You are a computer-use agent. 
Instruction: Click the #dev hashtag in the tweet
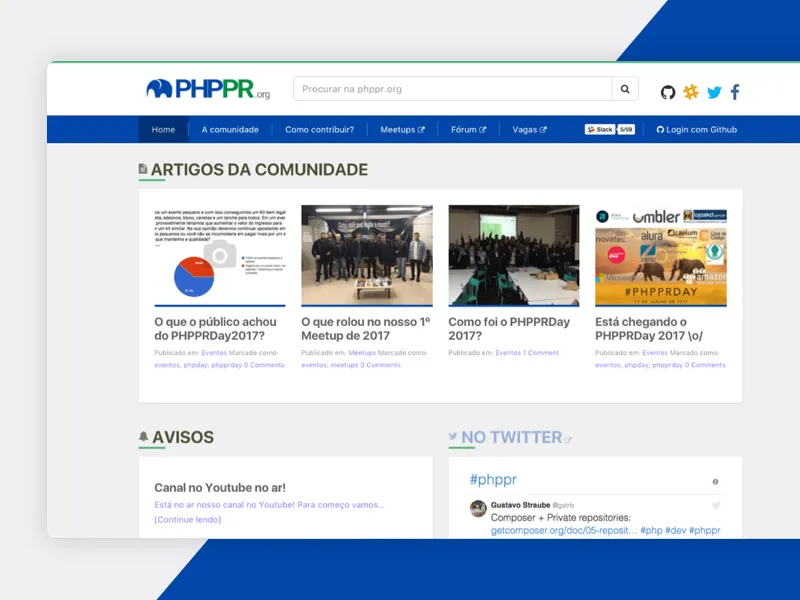(x=676, y=530)
